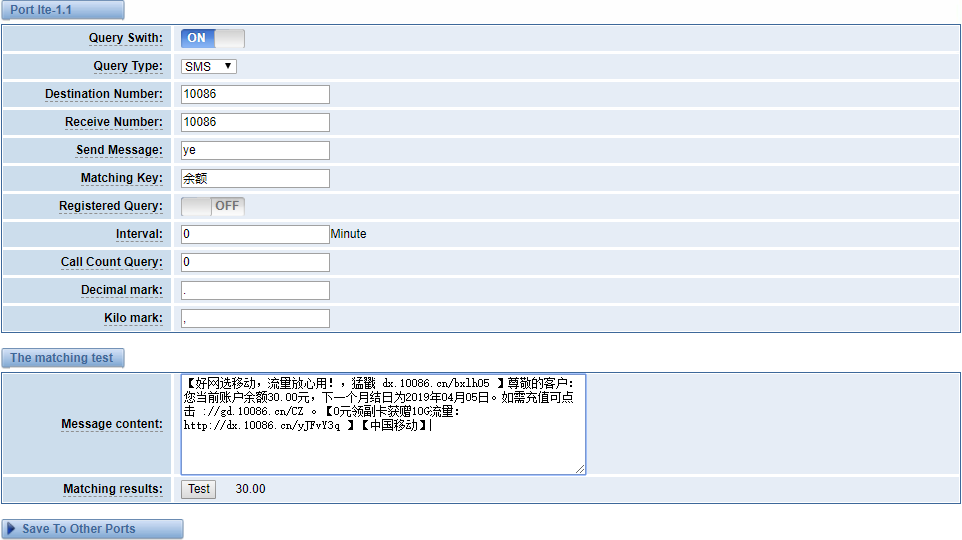Viewport: 962px width, 540px height.
Task: Click the Send Message label
Action: coord(120,150)
